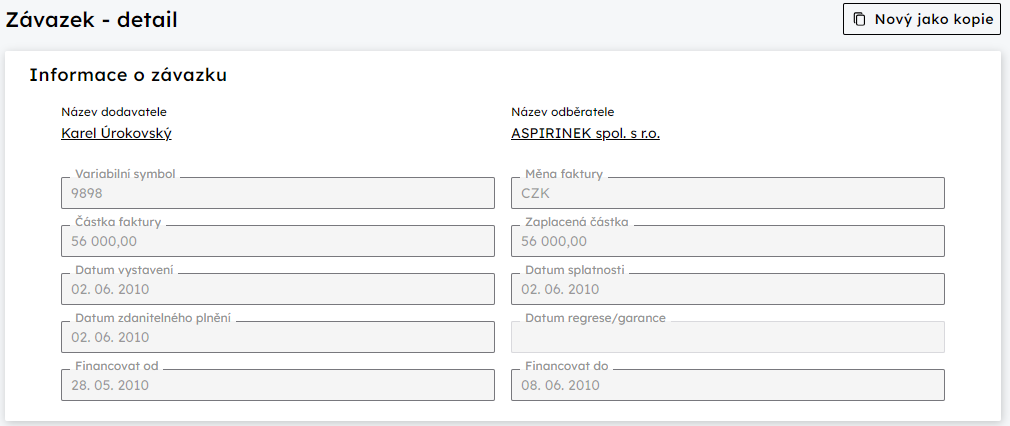
Task: Select the Variabilní symbol field showing 9898
Action: click(x=278, y=193)
